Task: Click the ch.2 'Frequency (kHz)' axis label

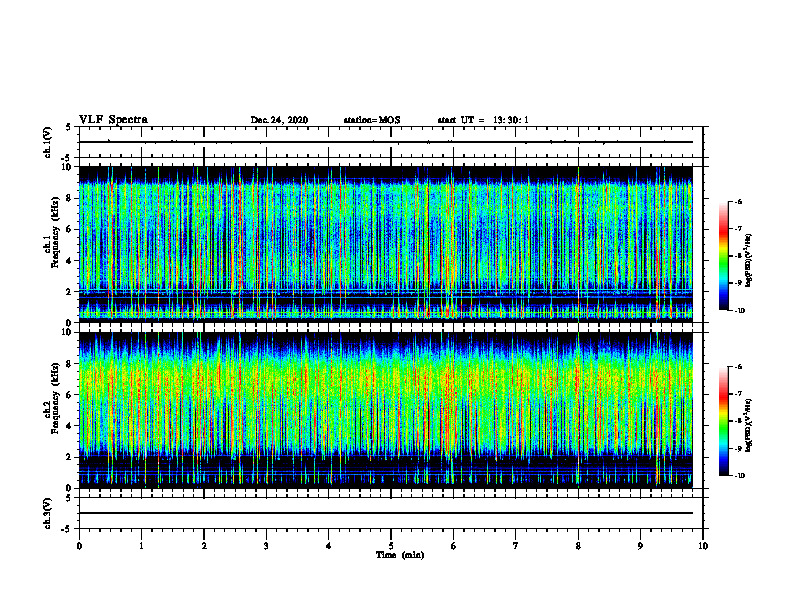Action: [55, 398]
